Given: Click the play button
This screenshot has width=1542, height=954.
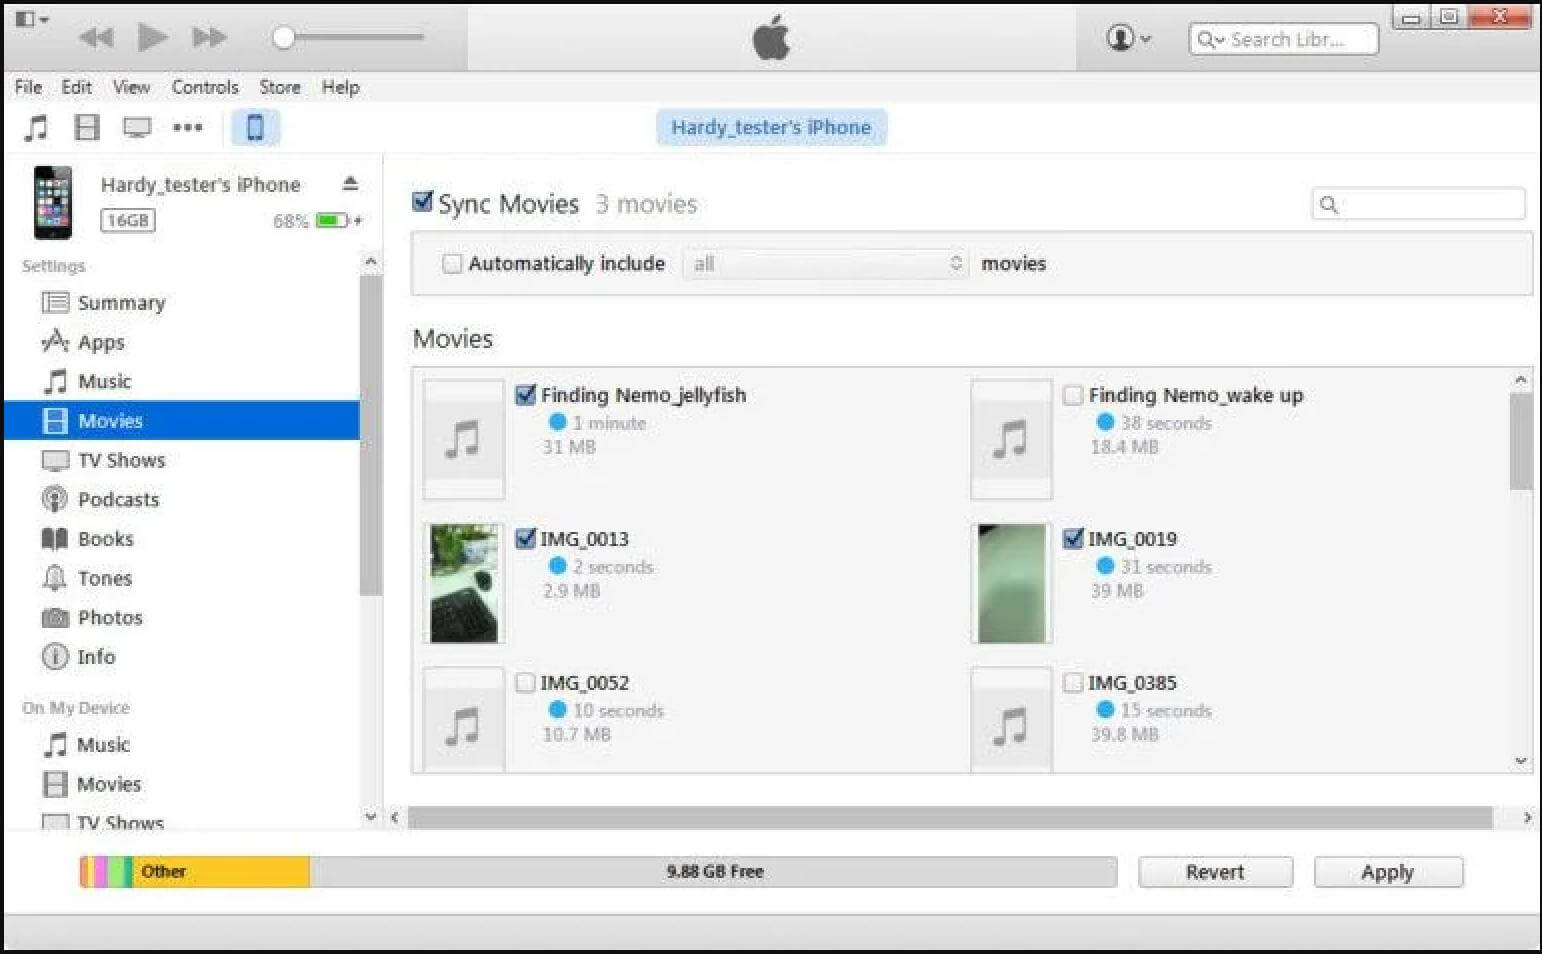Looking at the screenshot, I should [x=152, y=37].
